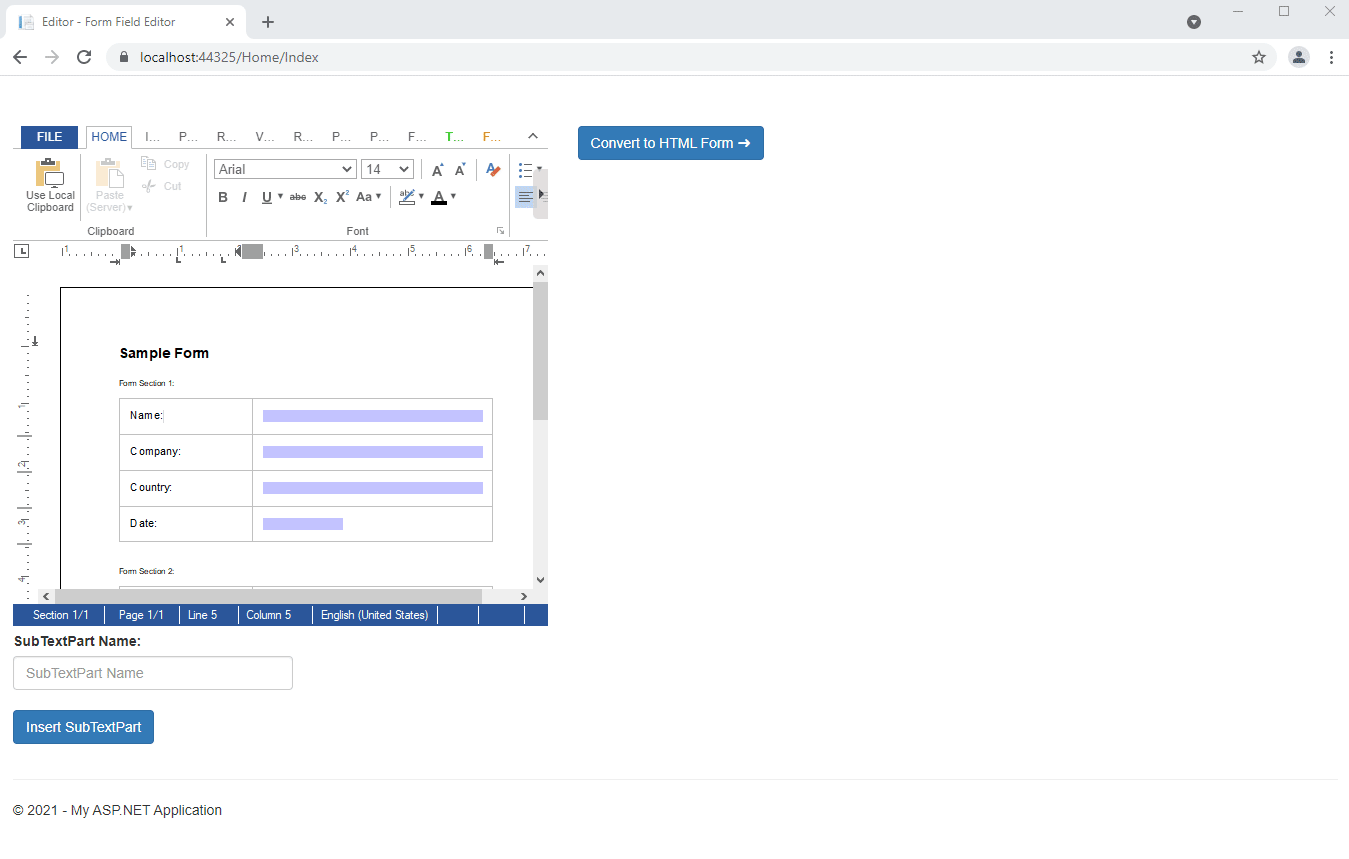1349x859 pixels.
Task: Click the Cut scissors icon
Action: point(149,186)
